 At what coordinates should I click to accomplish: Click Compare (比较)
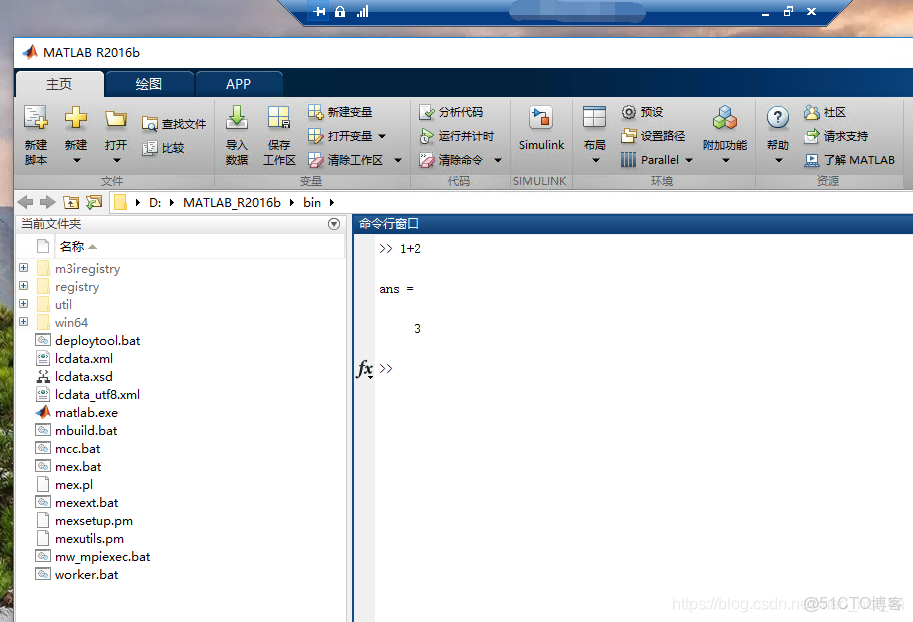(164, 148)
